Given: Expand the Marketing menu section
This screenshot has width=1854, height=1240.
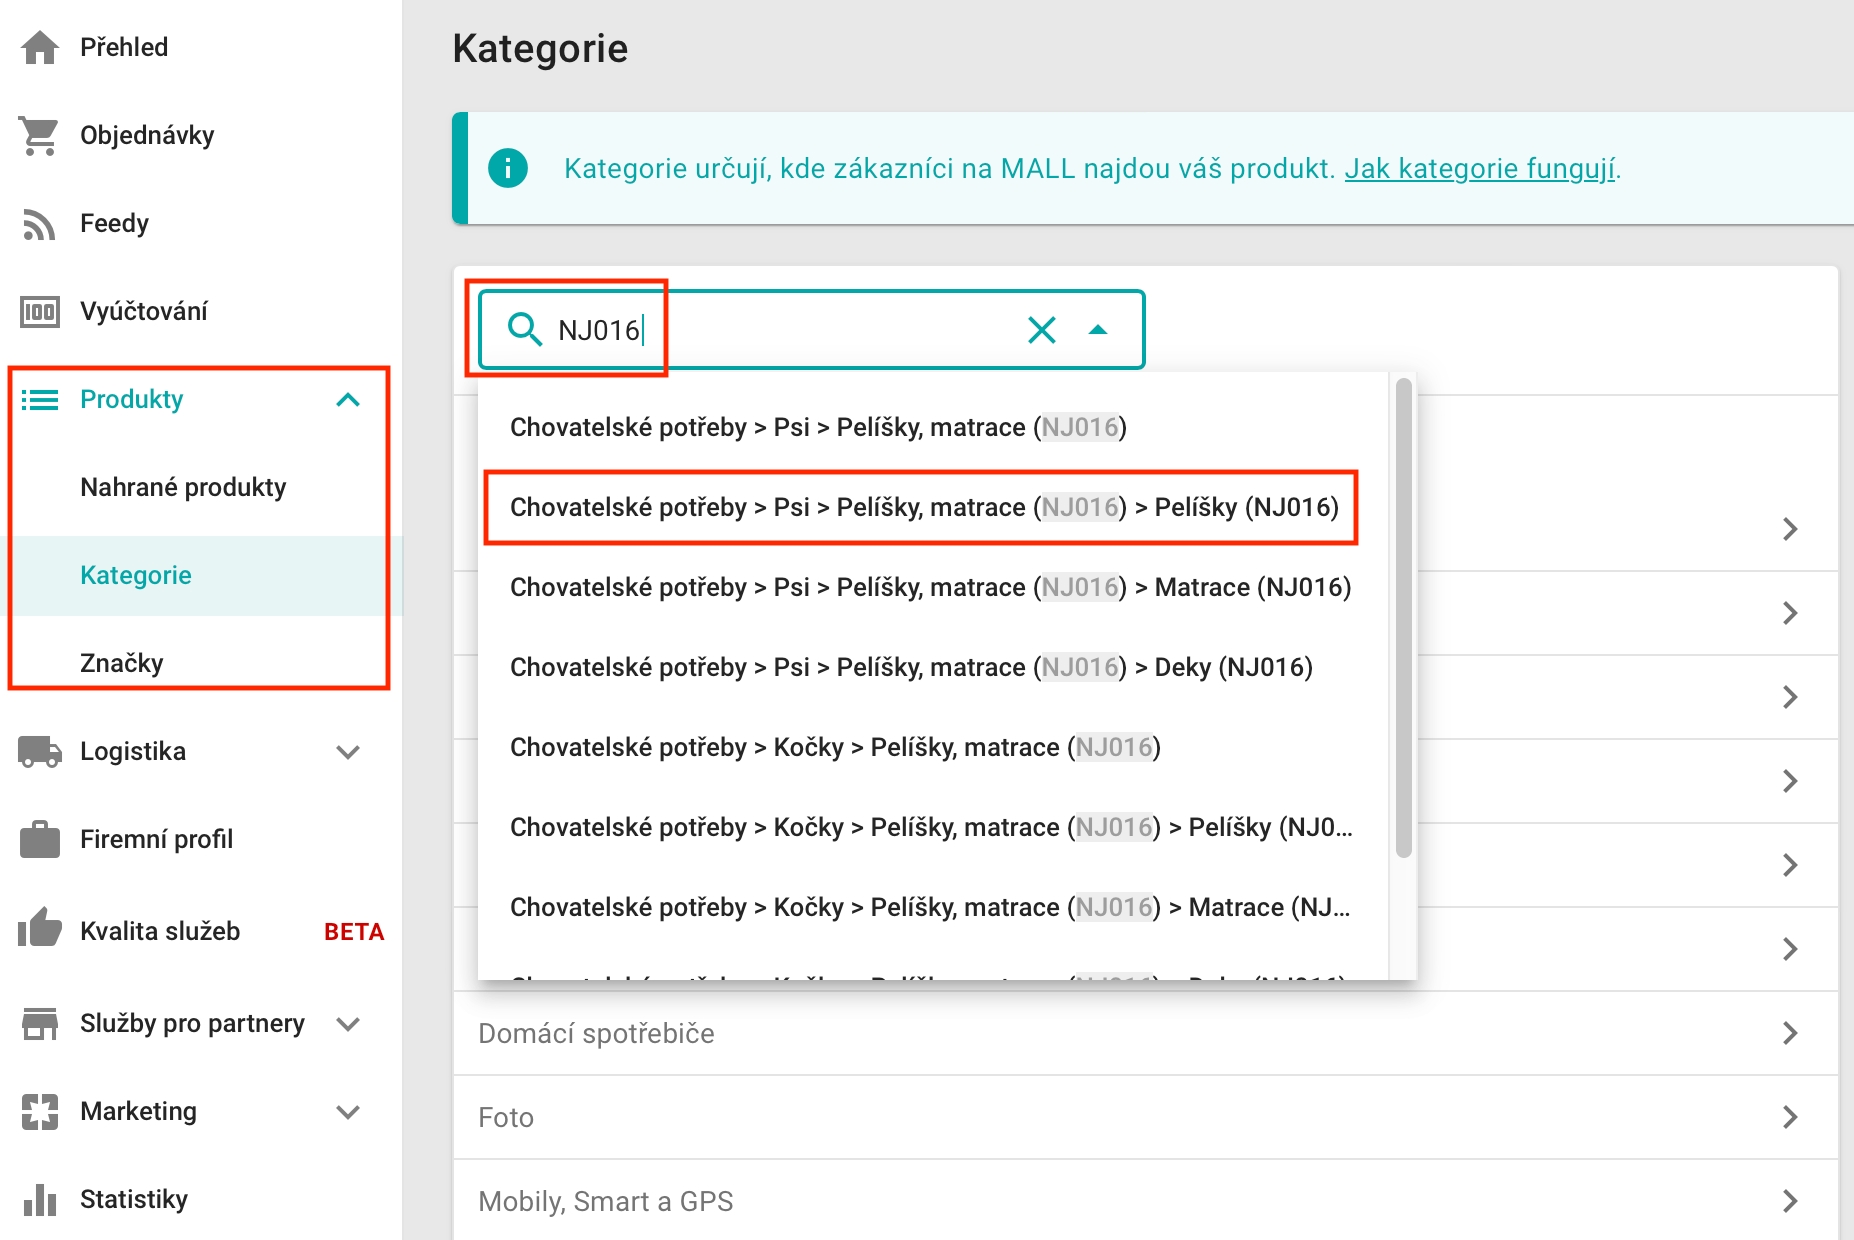Looking at the screenshot, I should point(348,1112).
